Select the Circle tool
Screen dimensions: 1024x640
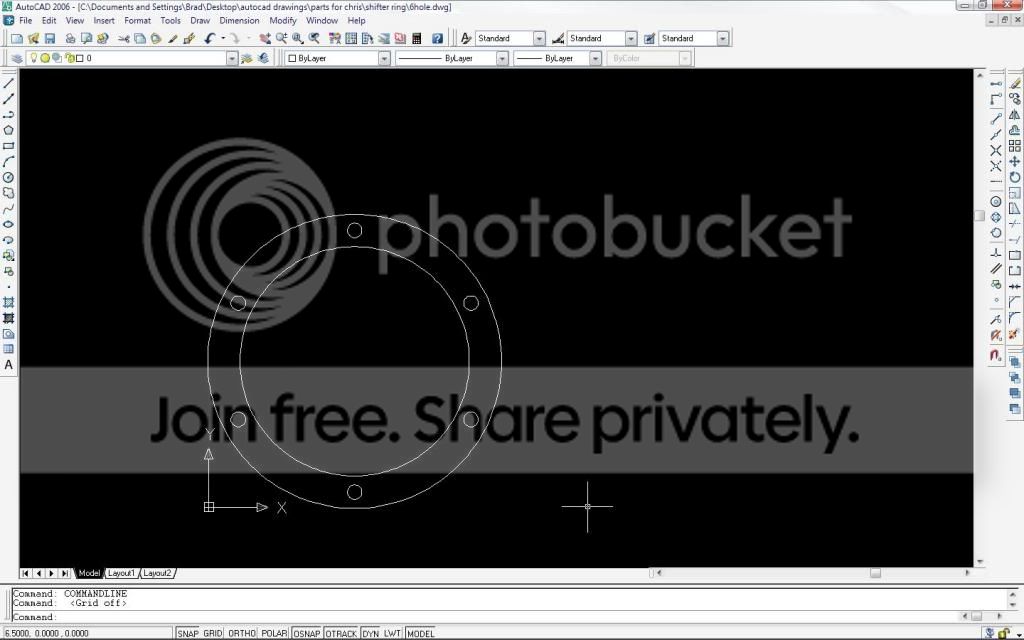pyautogui.click(x=8, y=178)
